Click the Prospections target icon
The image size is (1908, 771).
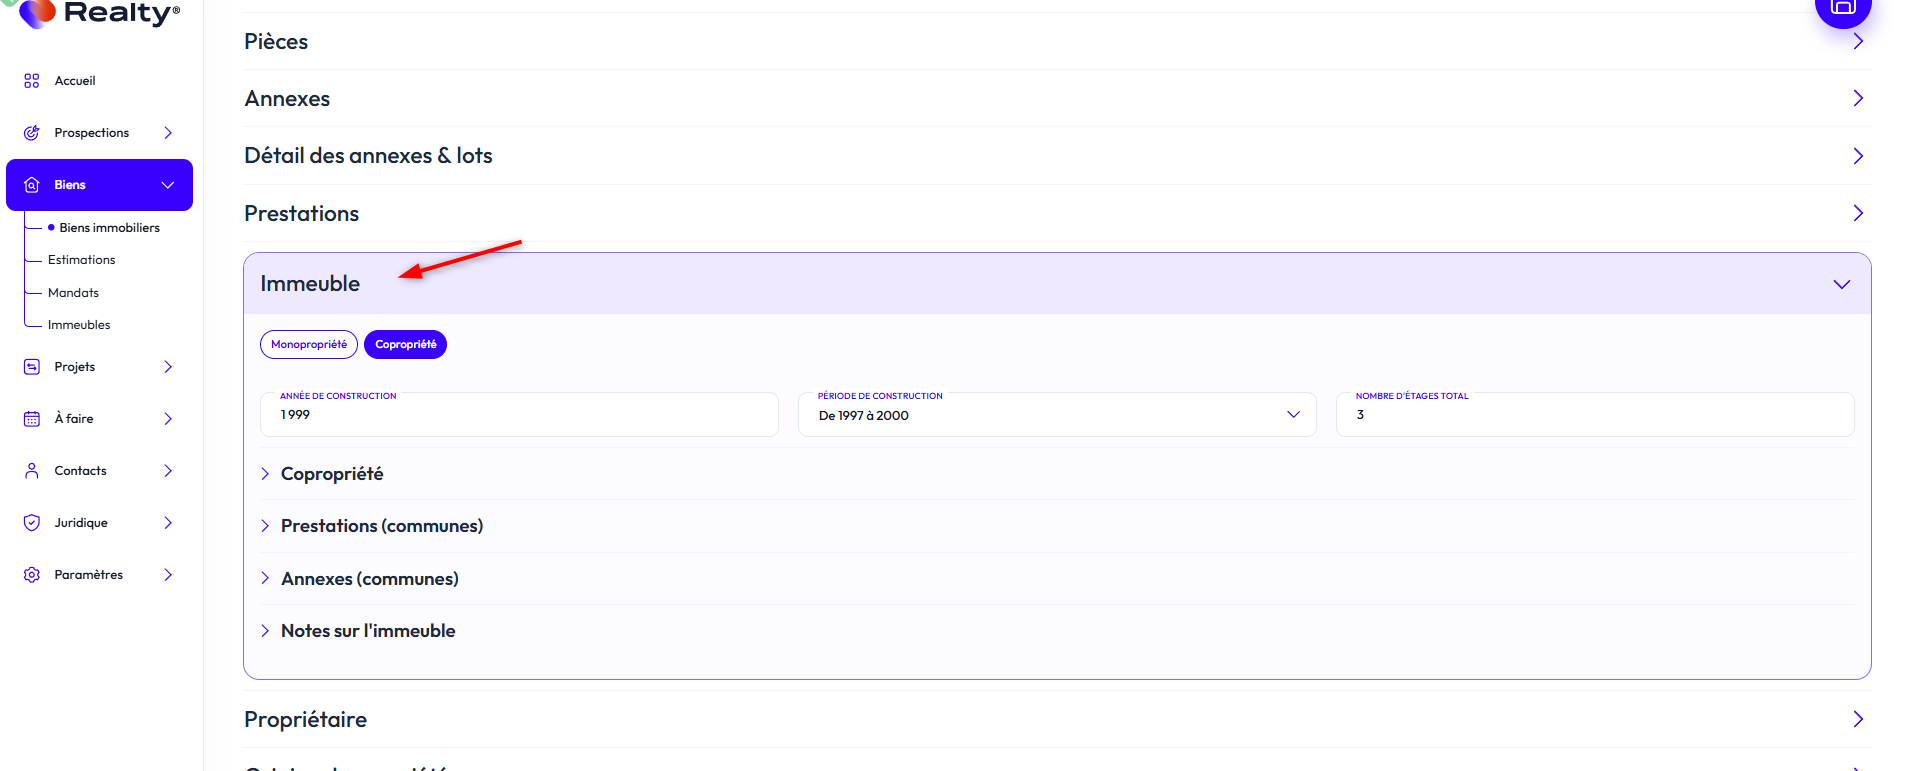tap(32, 133)
